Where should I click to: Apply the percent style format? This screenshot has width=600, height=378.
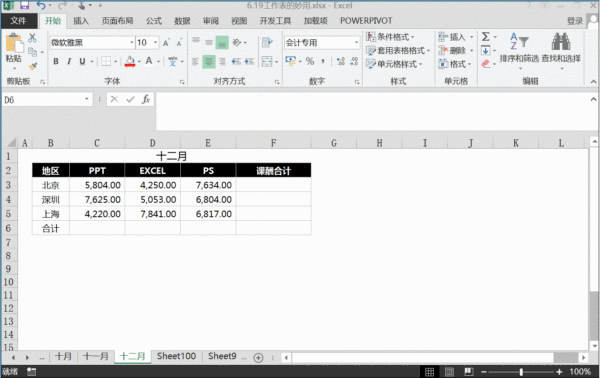pos(310,61)
